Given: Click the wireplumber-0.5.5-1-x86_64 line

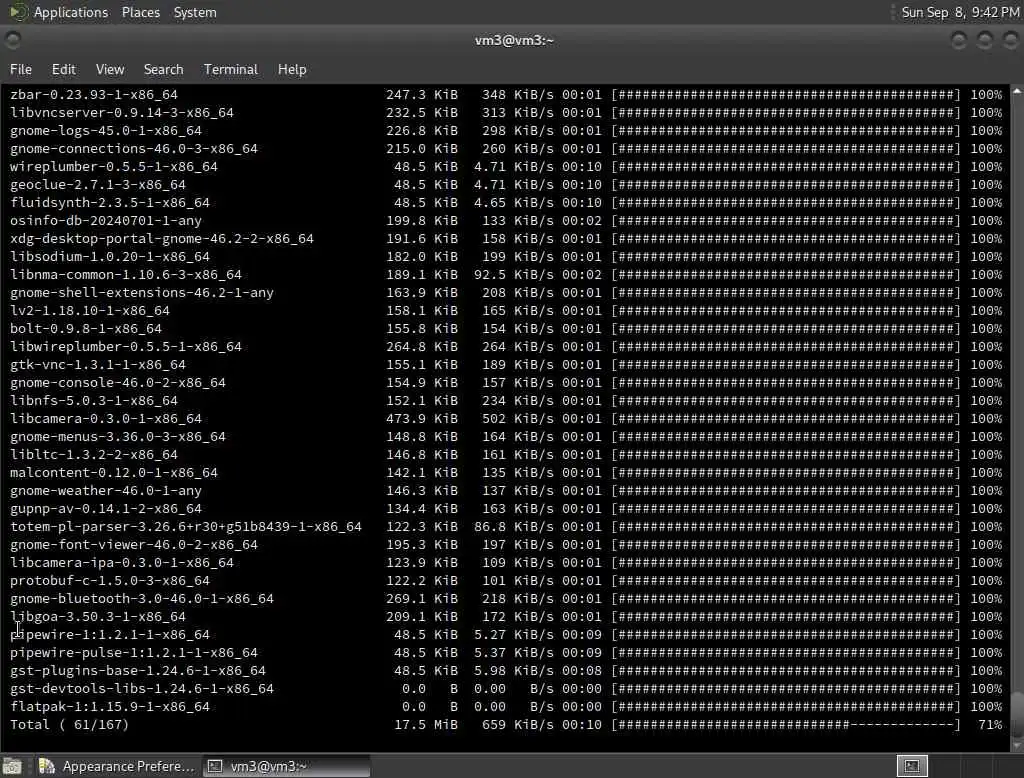Looking at the screenshot, I should point(506,167).
